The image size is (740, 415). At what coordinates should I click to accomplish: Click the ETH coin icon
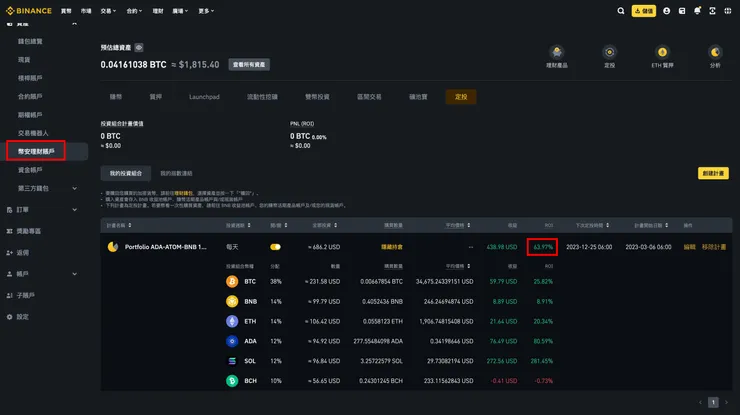point(232,321)
